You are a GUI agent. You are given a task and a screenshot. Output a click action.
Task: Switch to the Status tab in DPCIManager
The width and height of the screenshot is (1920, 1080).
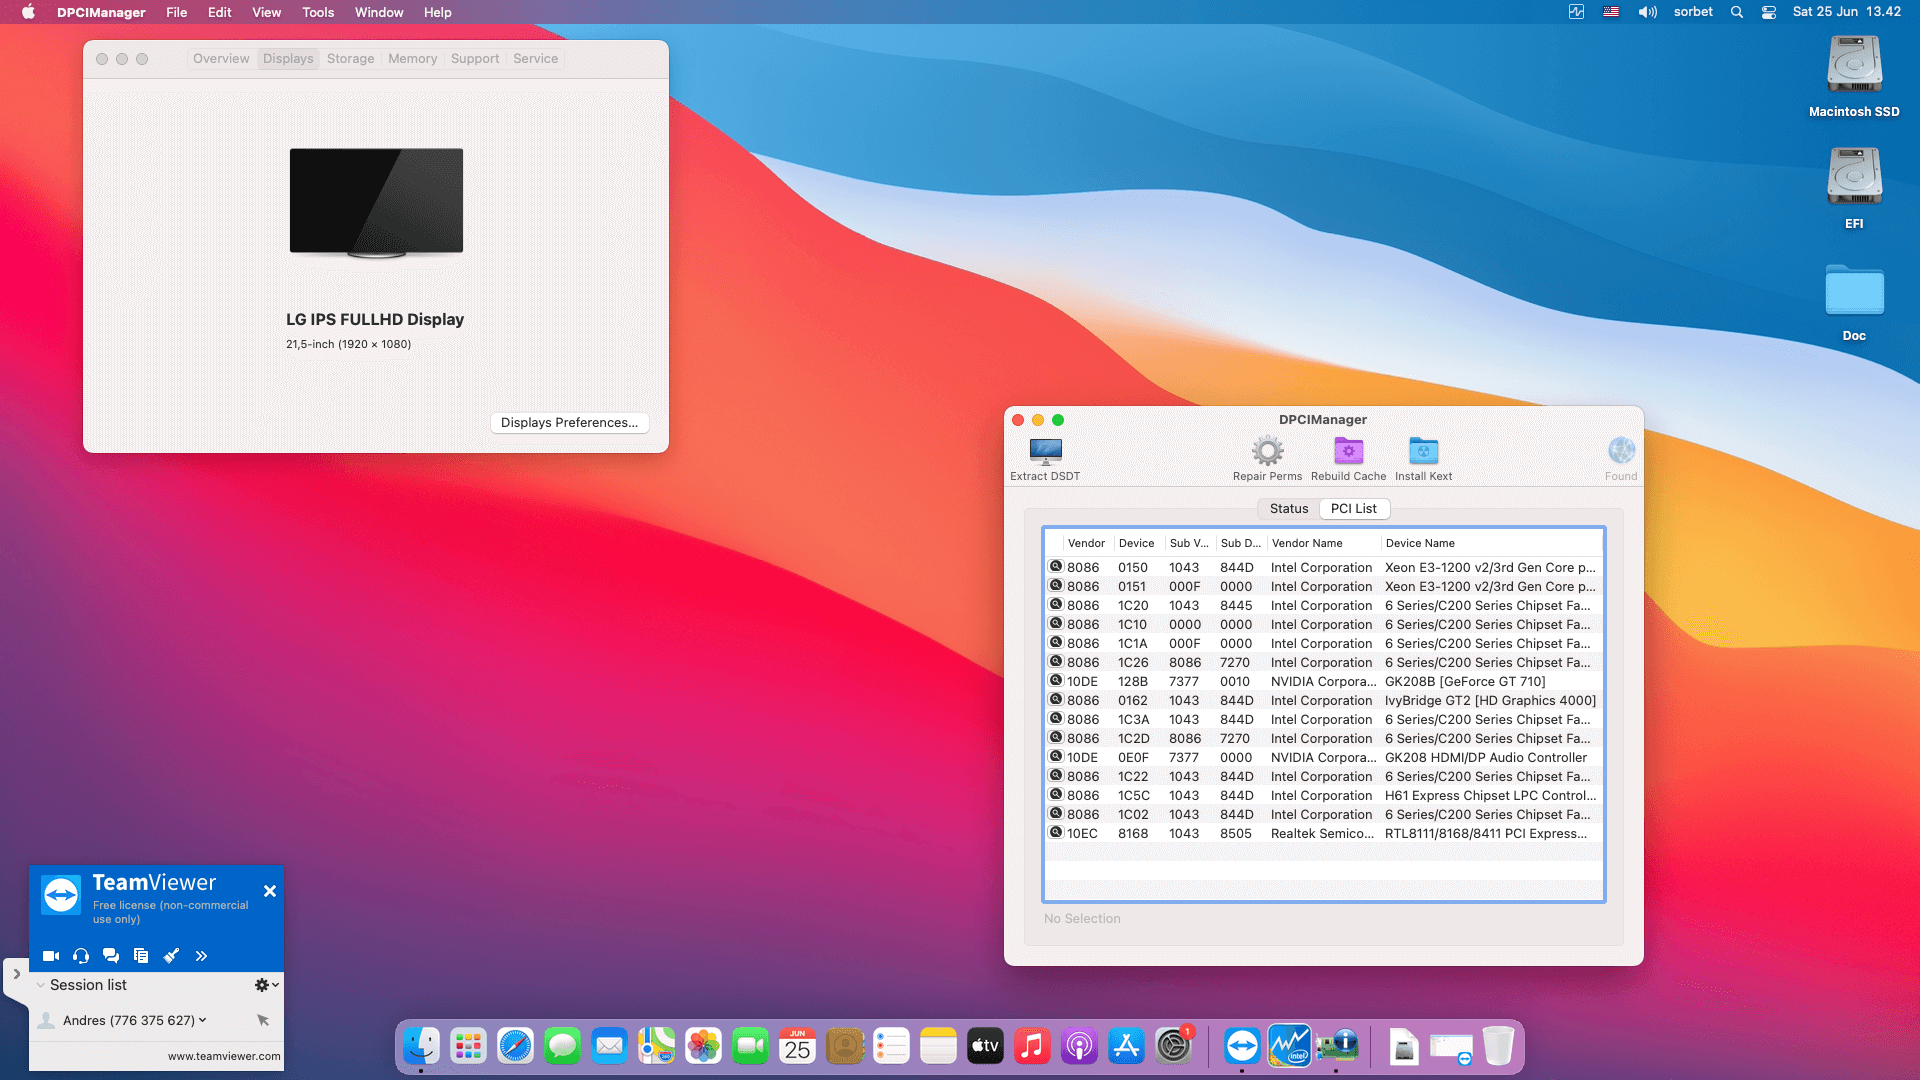[1289, 509]
